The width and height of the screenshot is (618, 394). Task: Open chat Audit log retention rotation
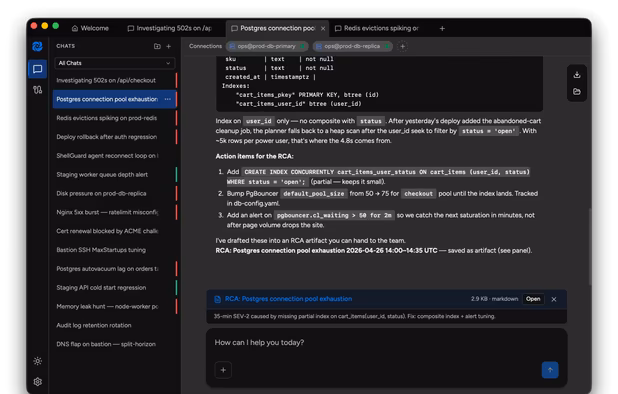115,325
